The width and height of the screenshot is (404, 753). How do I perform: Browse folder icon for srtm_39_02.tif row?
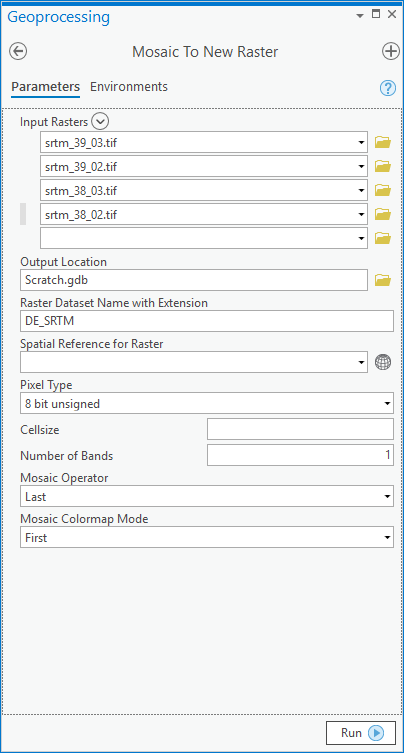[x=383, y=166]
